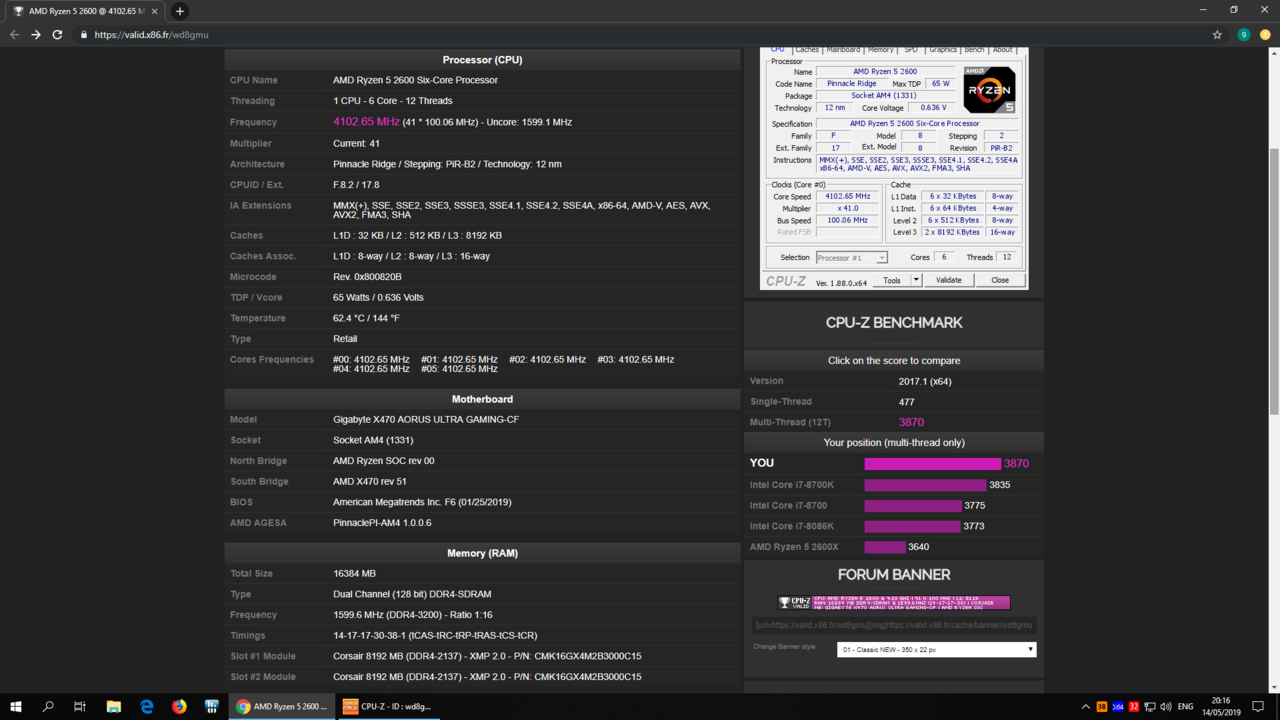Close the AMD Ryzen 5 2600 tab
Image resolution: width=1280 pixels, height=720 pixels.
[155, 11]
